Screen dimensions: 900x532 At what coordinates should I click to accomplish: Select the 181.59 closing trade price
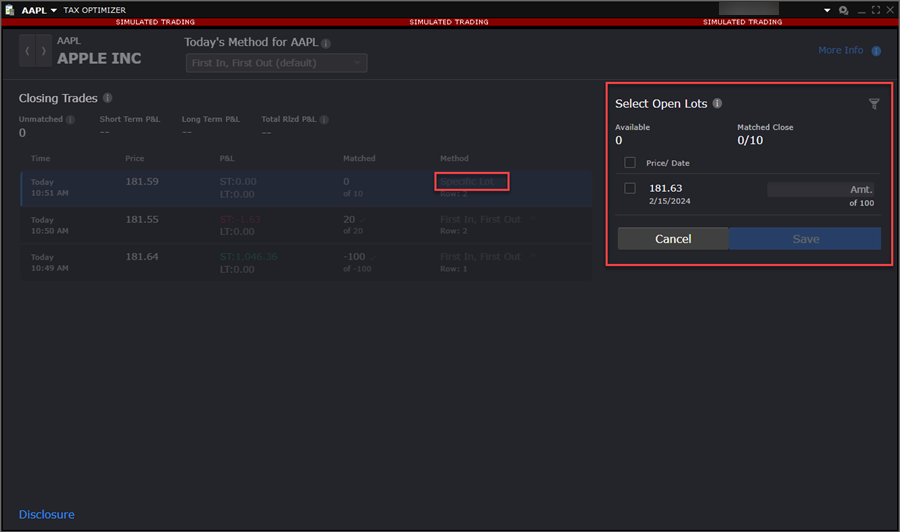pos(142,181)
